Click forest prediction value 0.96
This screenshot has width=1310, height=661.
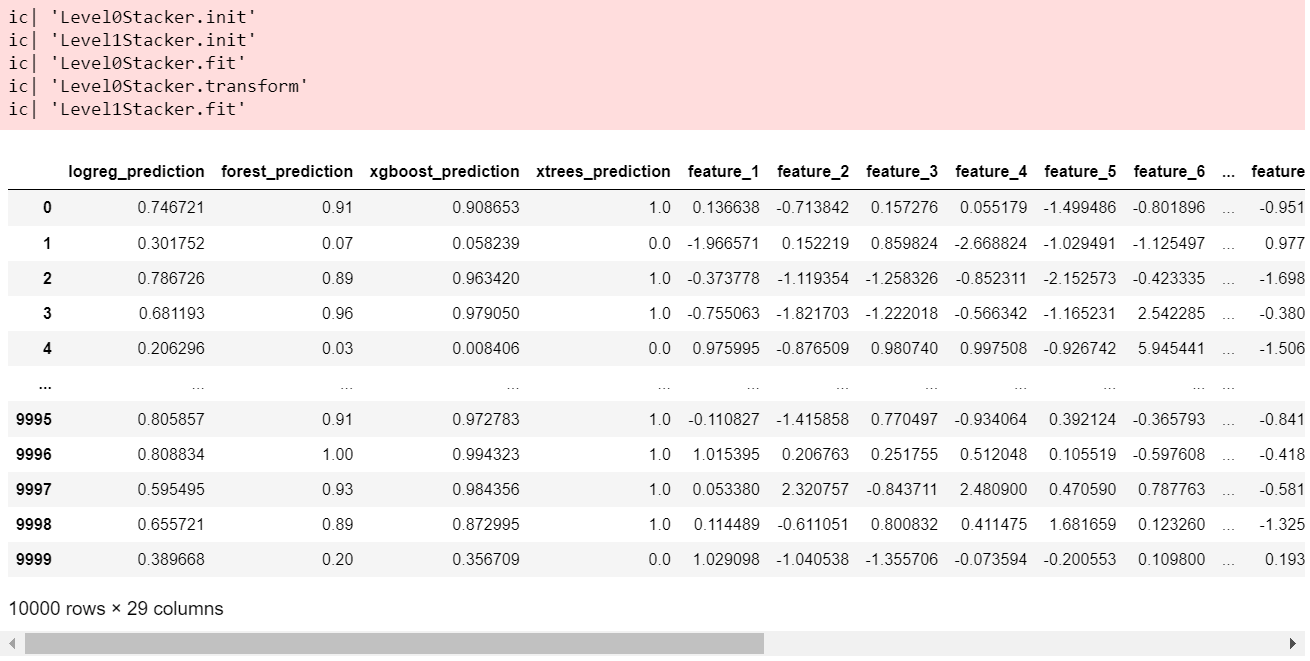point(338,313)
